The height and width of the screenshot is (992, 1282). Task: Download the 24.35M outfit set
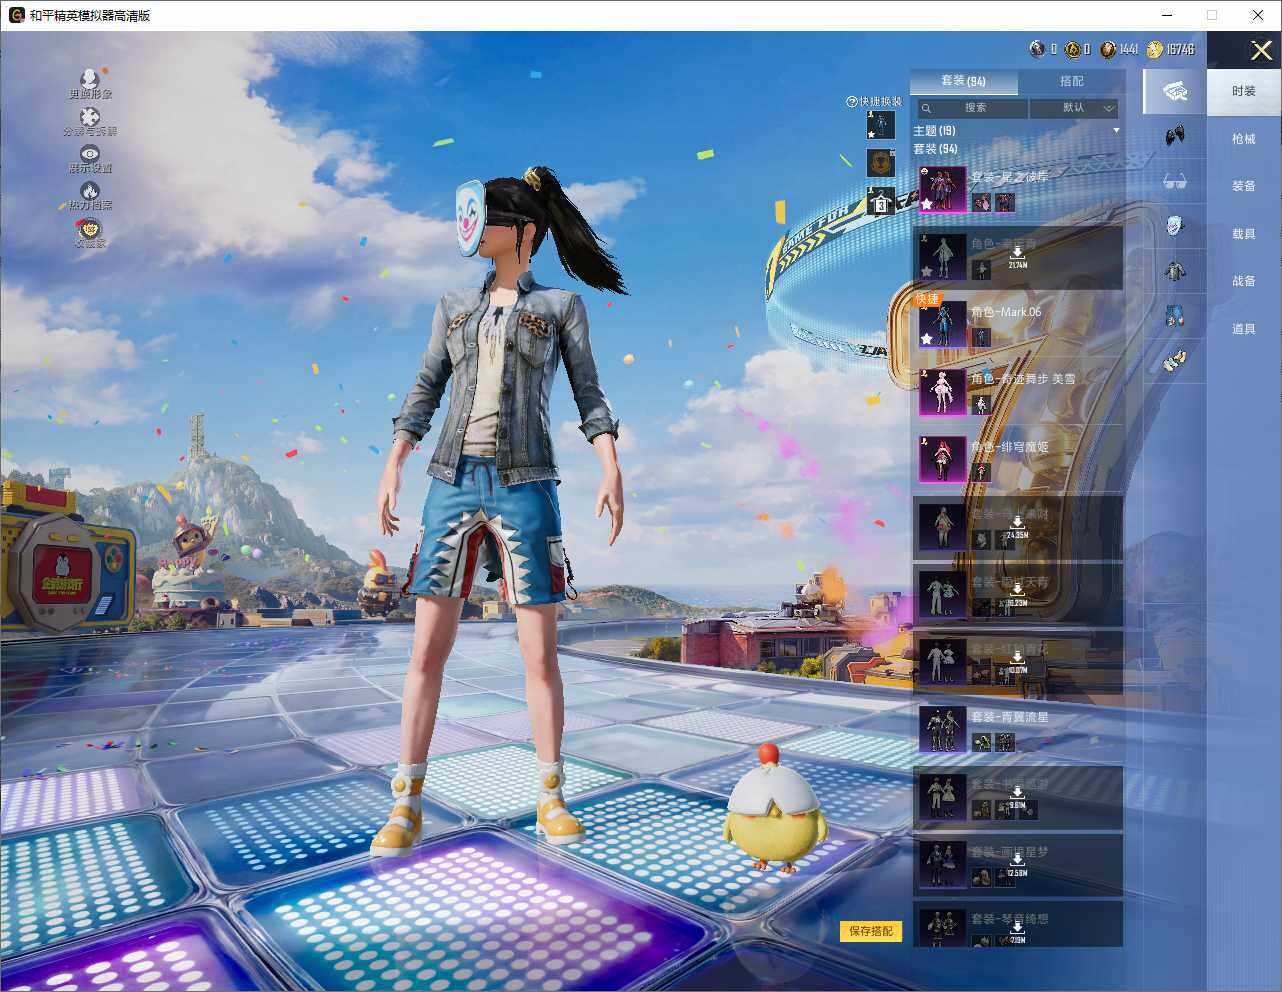pos(1017,527)
